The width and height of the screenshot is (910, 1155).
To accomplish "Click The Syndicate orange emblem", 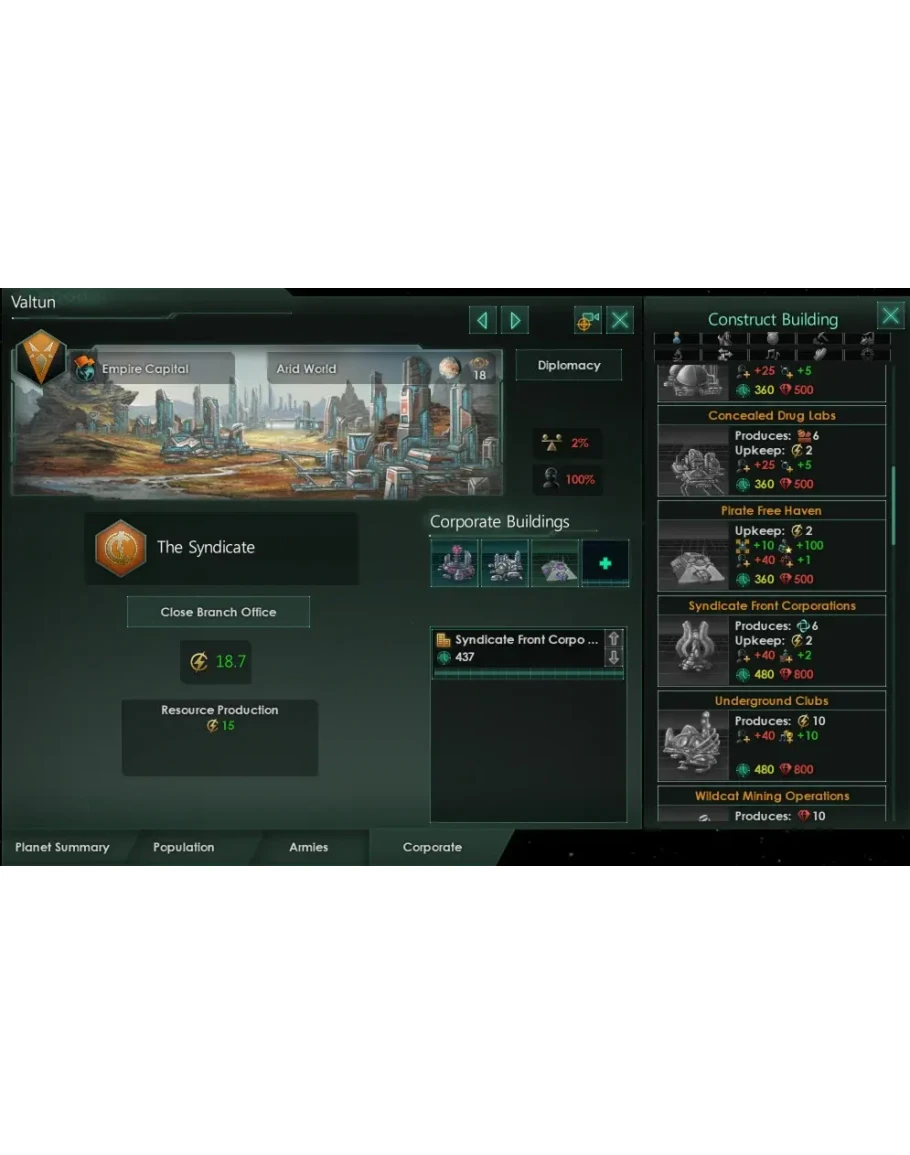I will (120, 548).
